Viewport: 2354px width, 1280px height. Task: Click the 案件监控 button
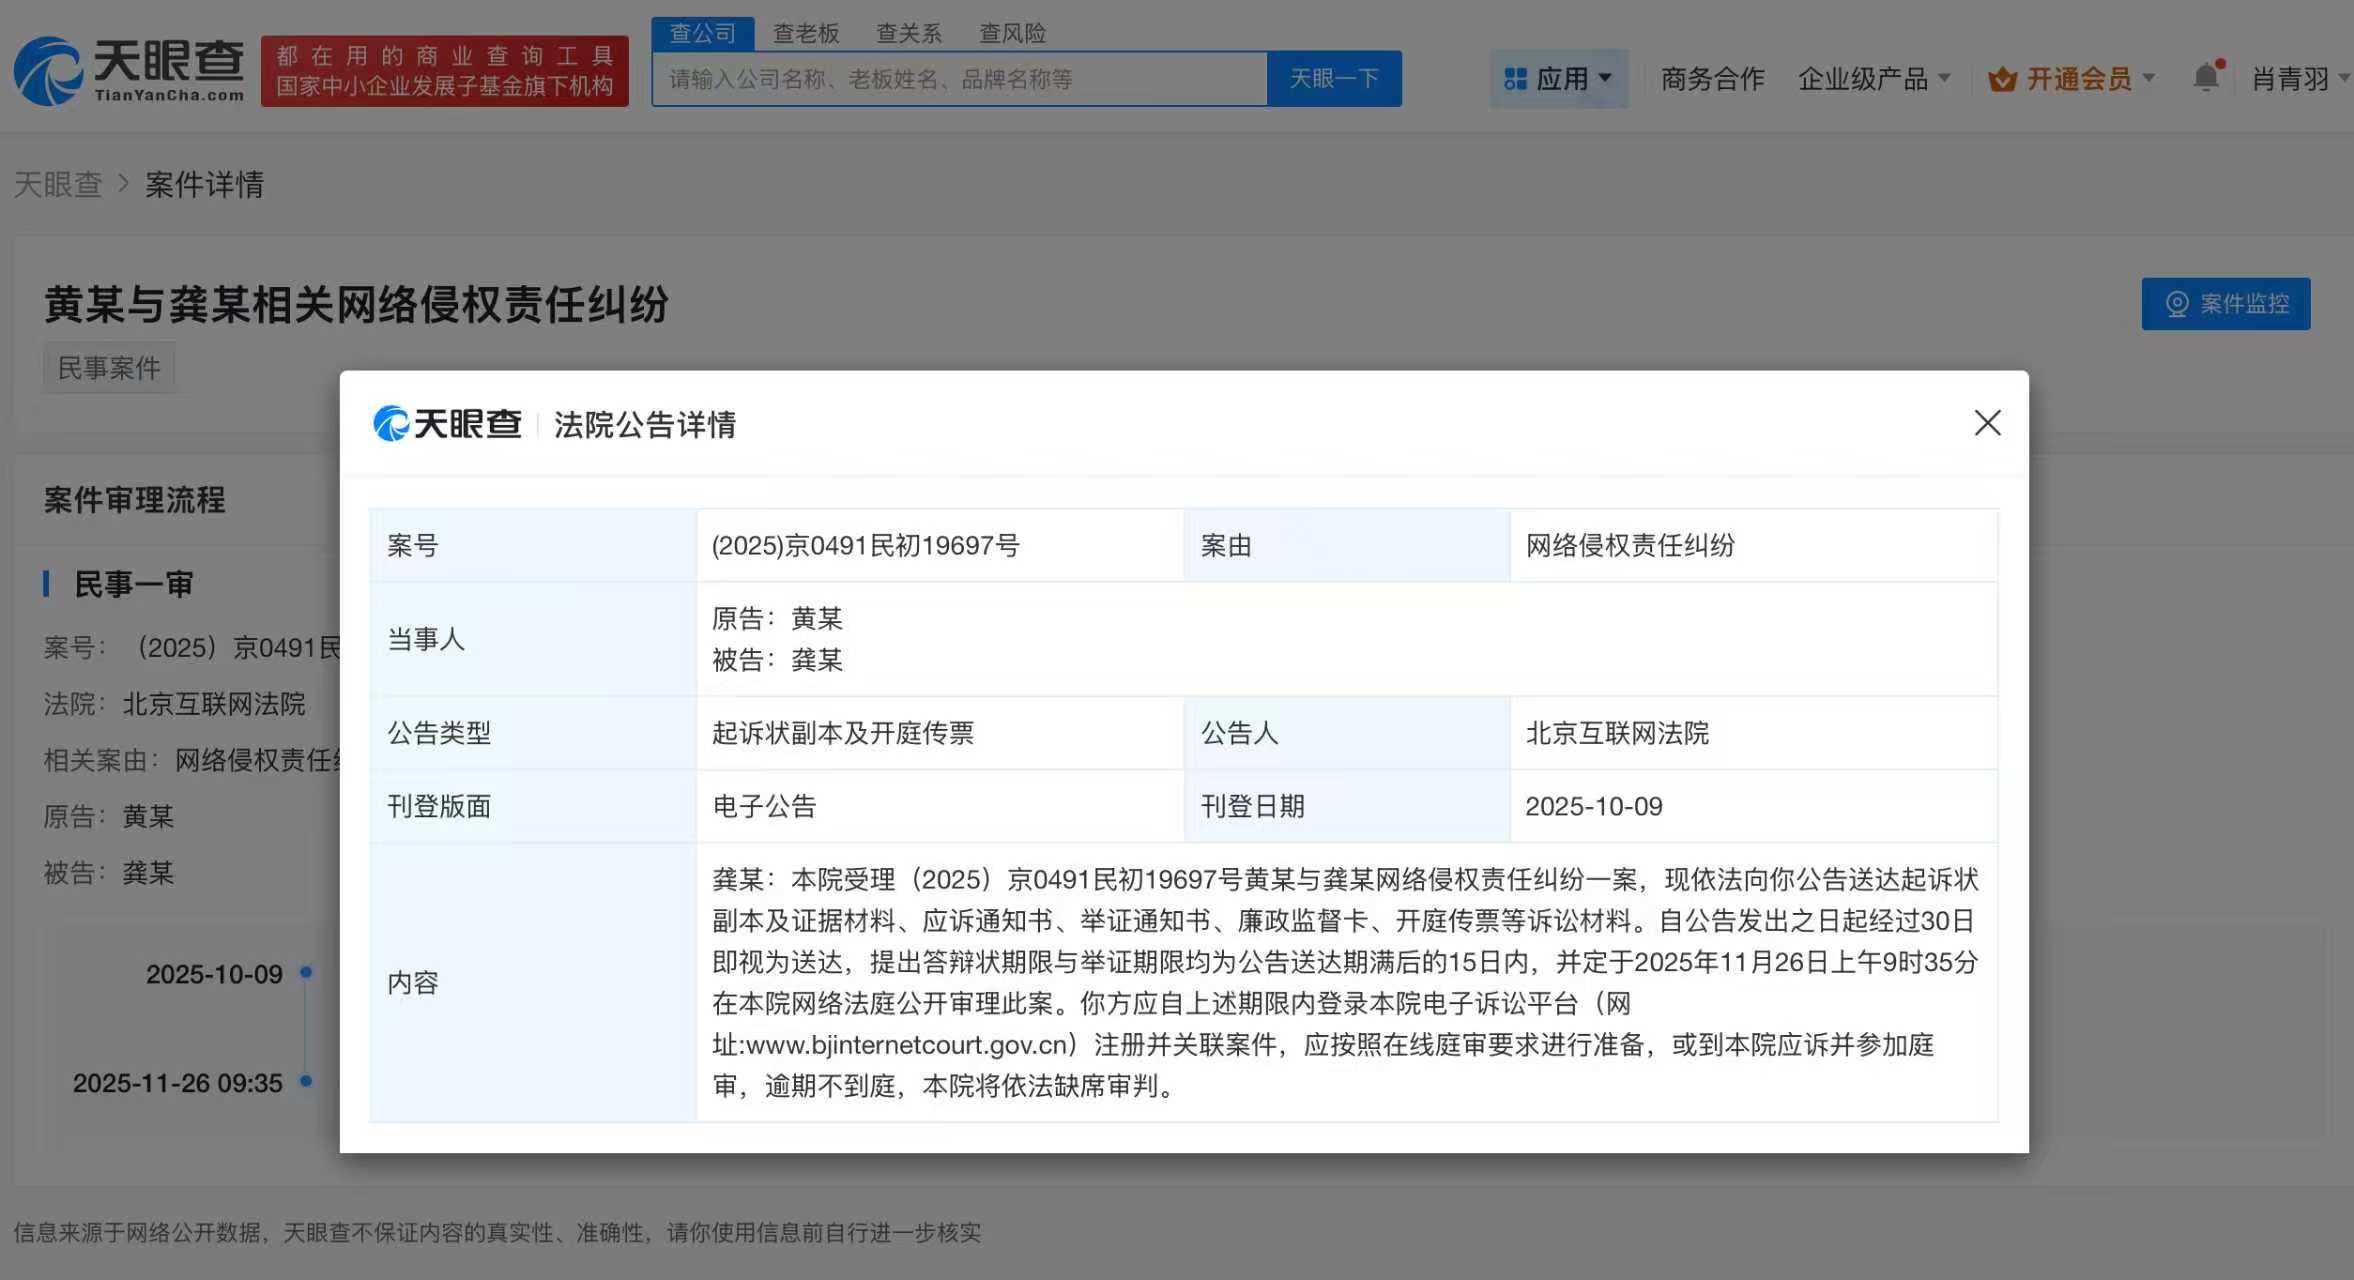tap(2226, 304)
